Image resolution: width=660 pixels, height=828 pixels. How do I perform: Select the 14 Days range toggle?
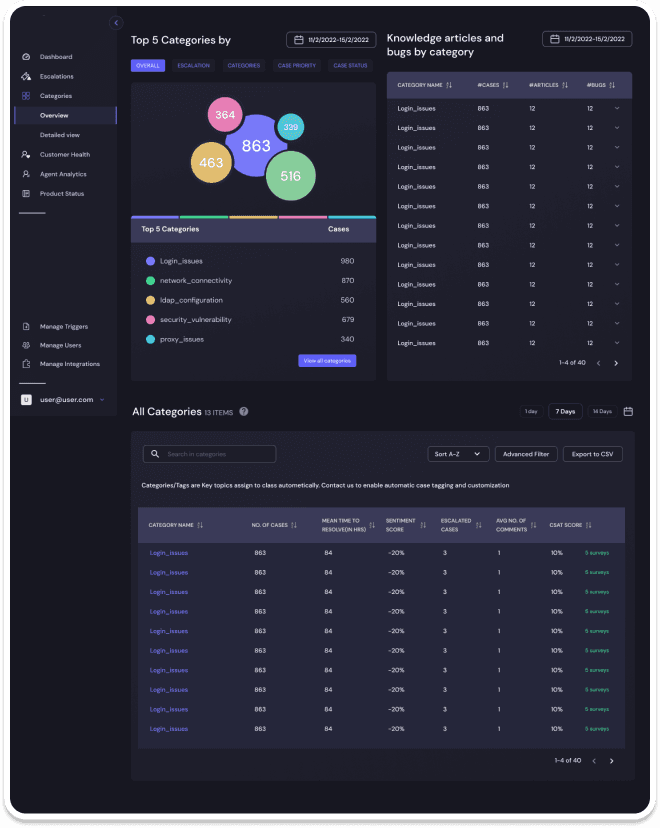coord(602,411)
